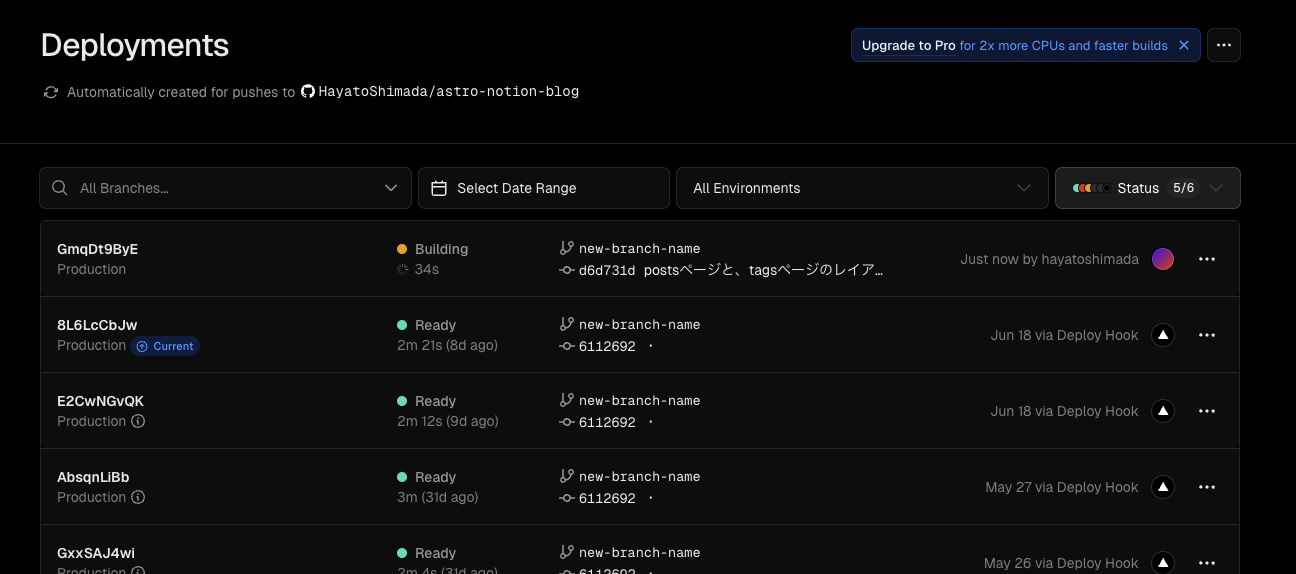Focus the All Branches search field
The width and height of the screenshot is (1296, 574).
click(x=225, y=188)
